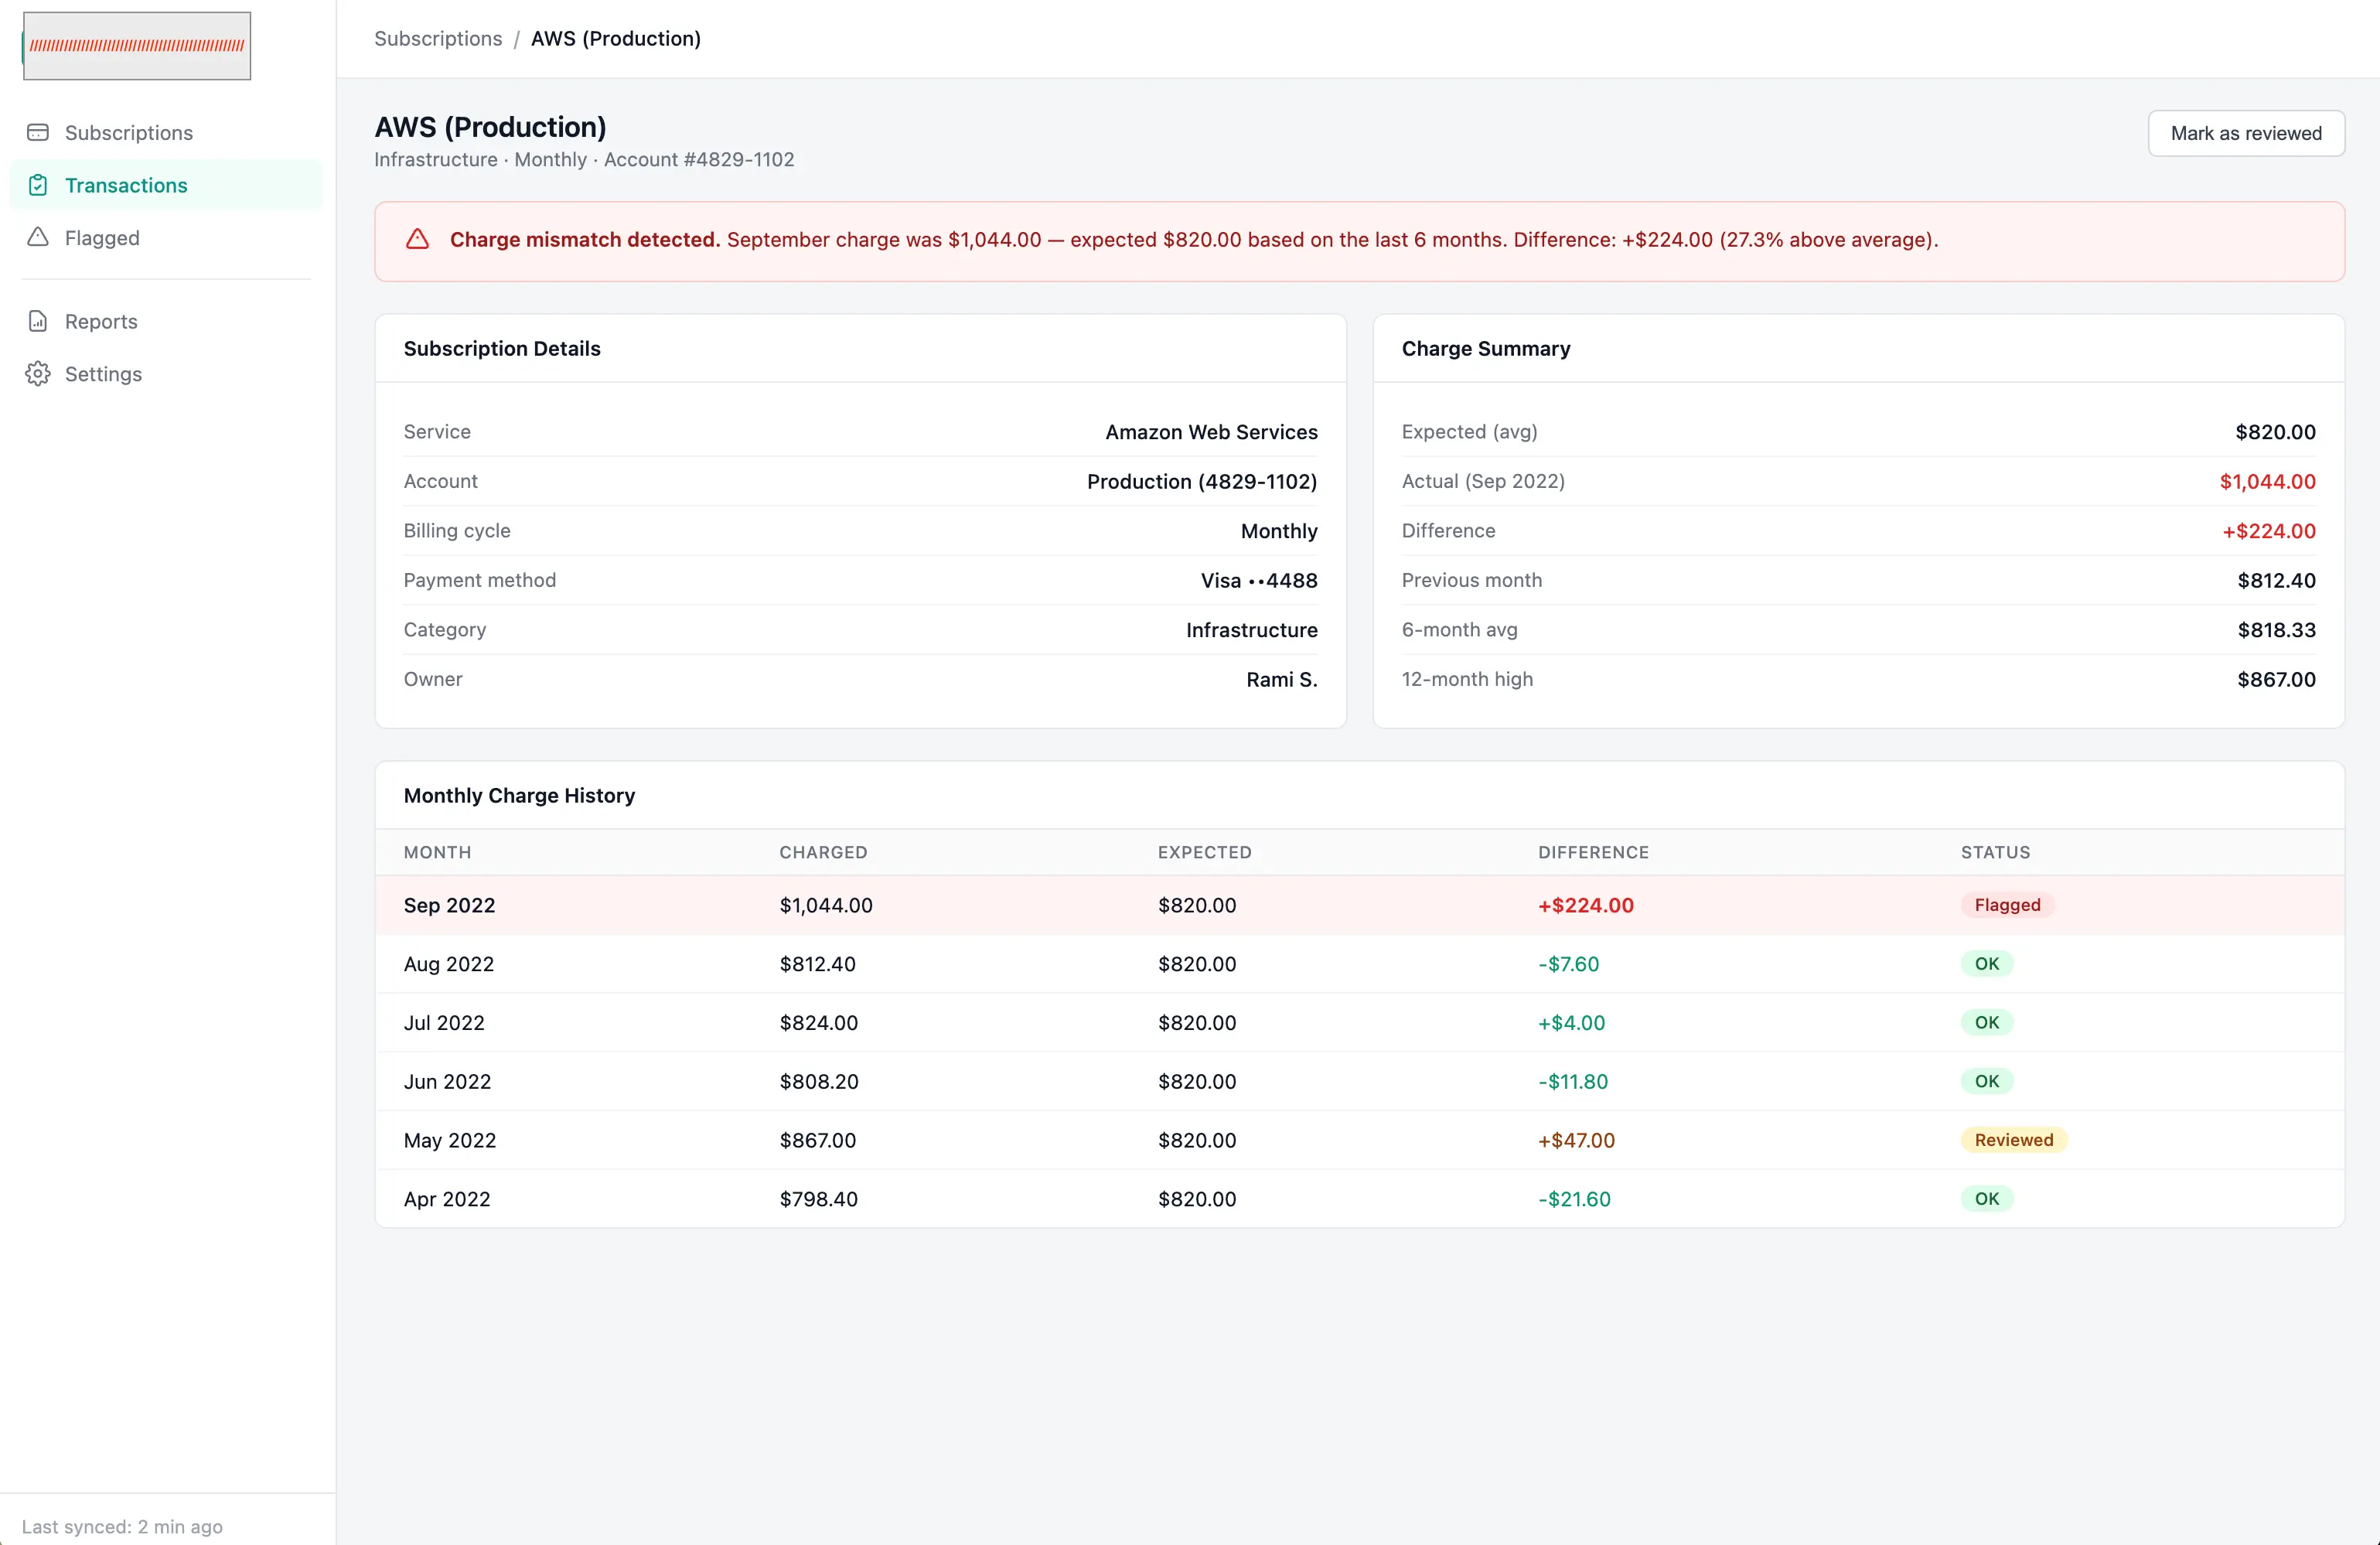
Task: Click the +$47.00 difference value
Action: point(1577,1140)
